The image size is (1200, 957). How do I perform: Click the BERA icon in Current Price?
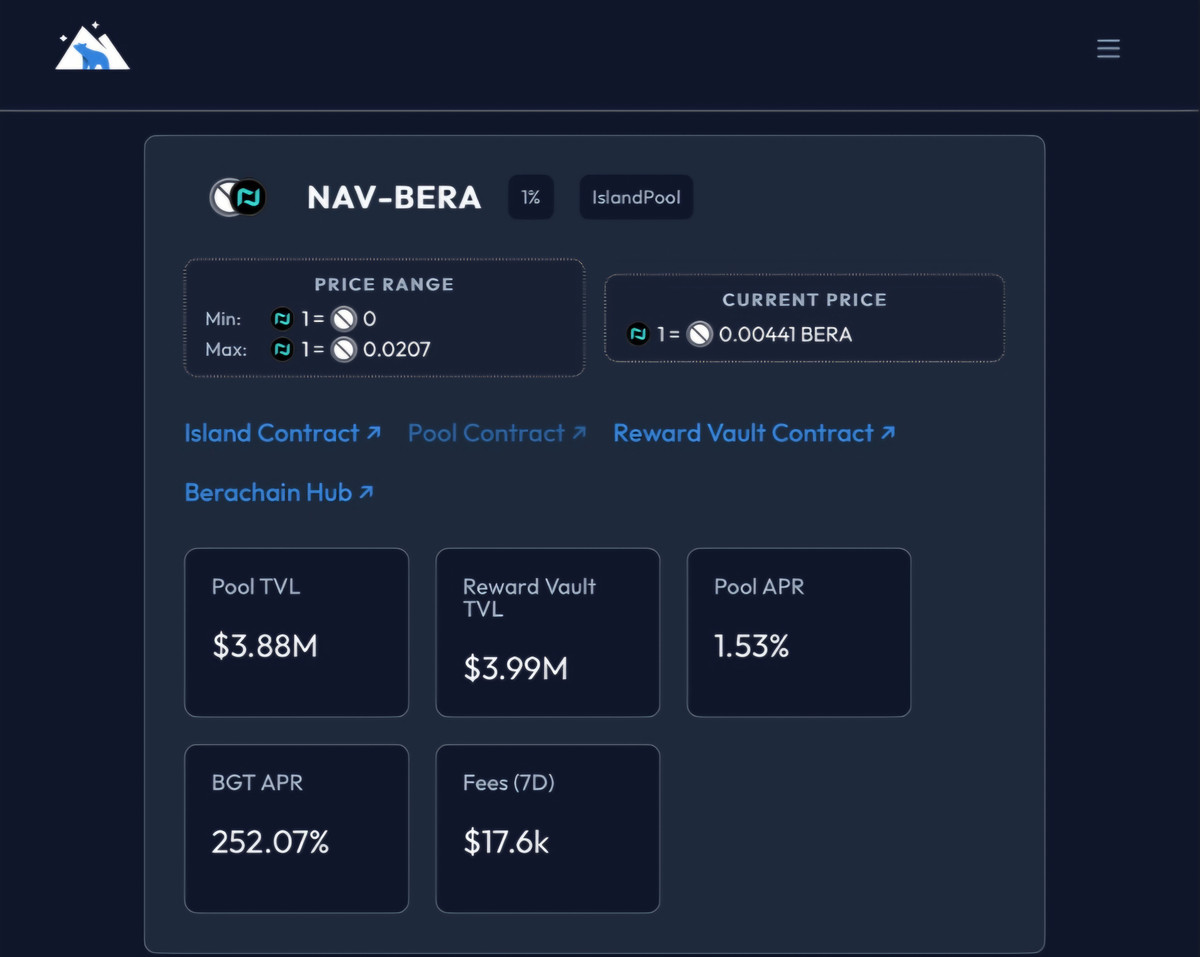(x=700, y=334)
